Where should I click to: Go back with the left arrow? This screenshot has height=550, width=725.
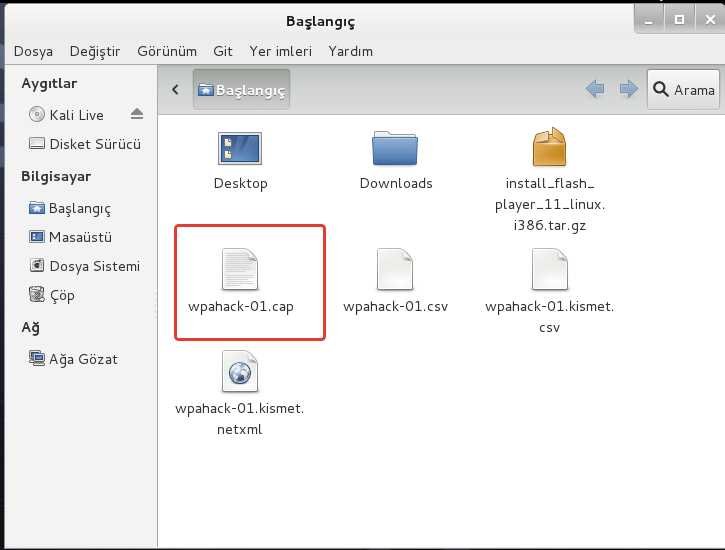[595, 89]
